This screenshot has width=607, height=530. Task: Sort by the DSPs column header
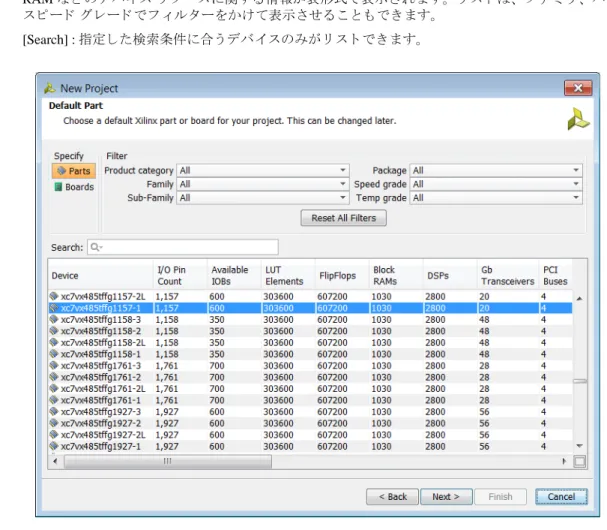pyautogui.click(x=450, y=275)
